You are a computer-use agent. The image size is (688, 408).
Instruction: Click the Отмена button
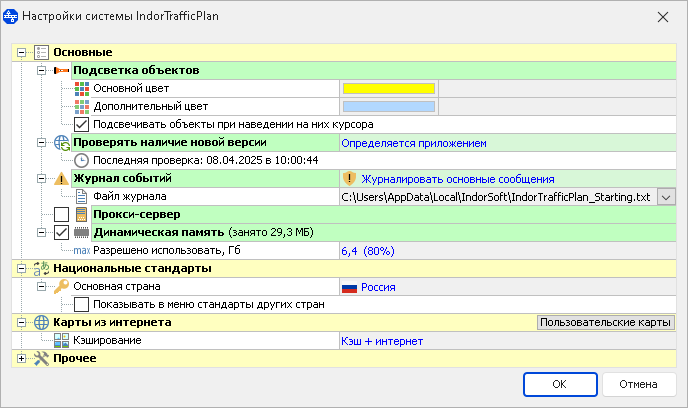click(638, 384)
